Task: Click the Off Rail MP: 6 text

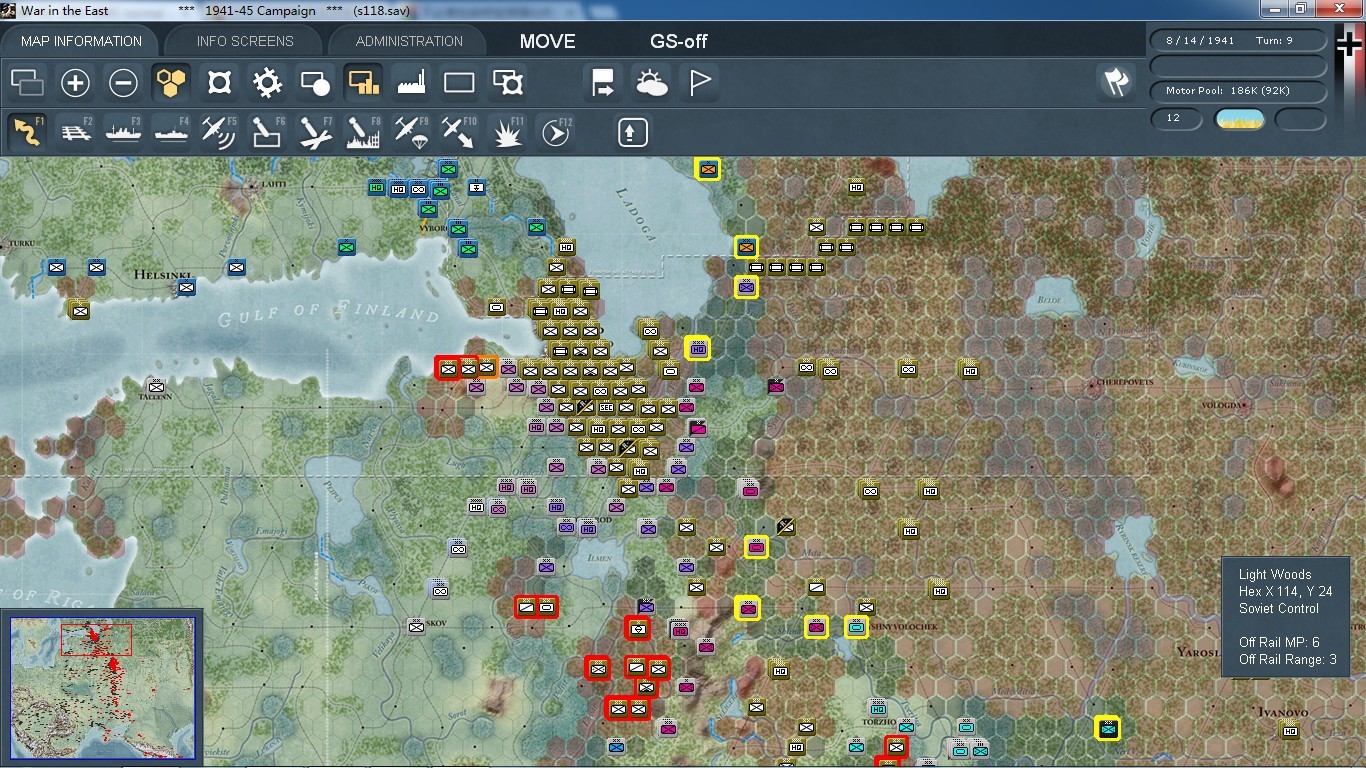Action: point(1279,642)
